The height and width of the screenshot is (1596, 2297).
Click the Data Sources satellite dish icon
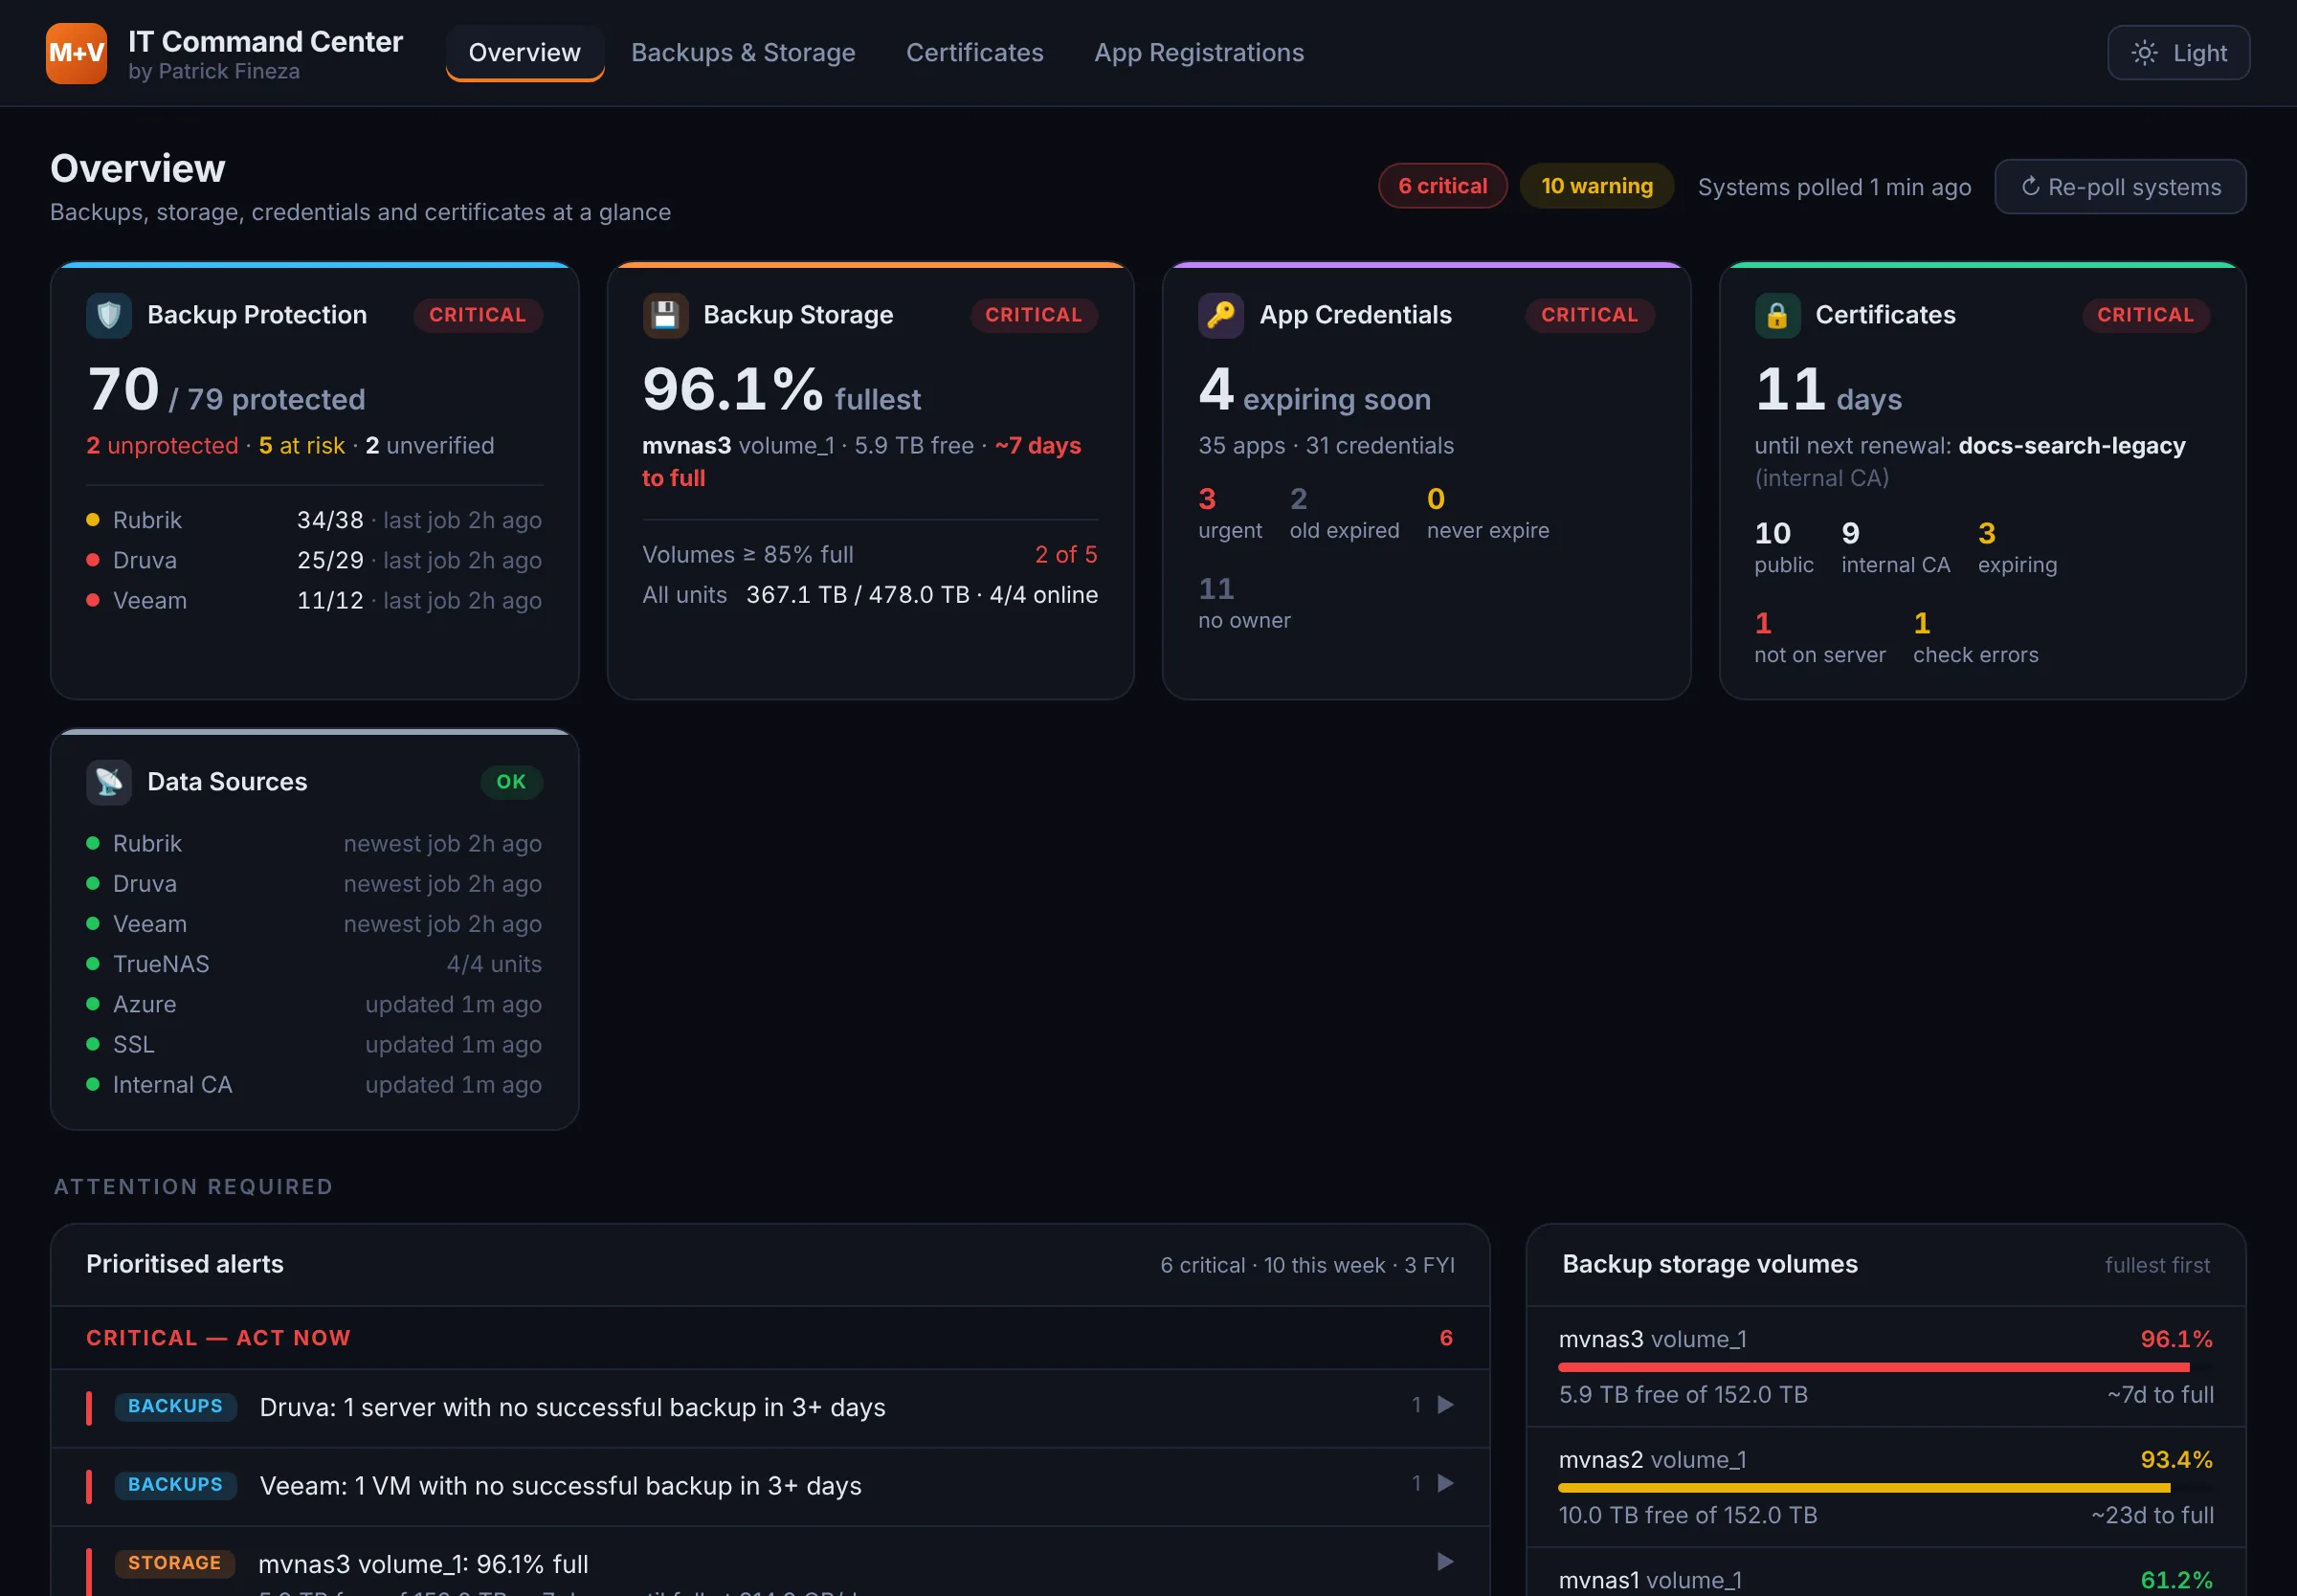pyautogui.click(x=109, y=782)
